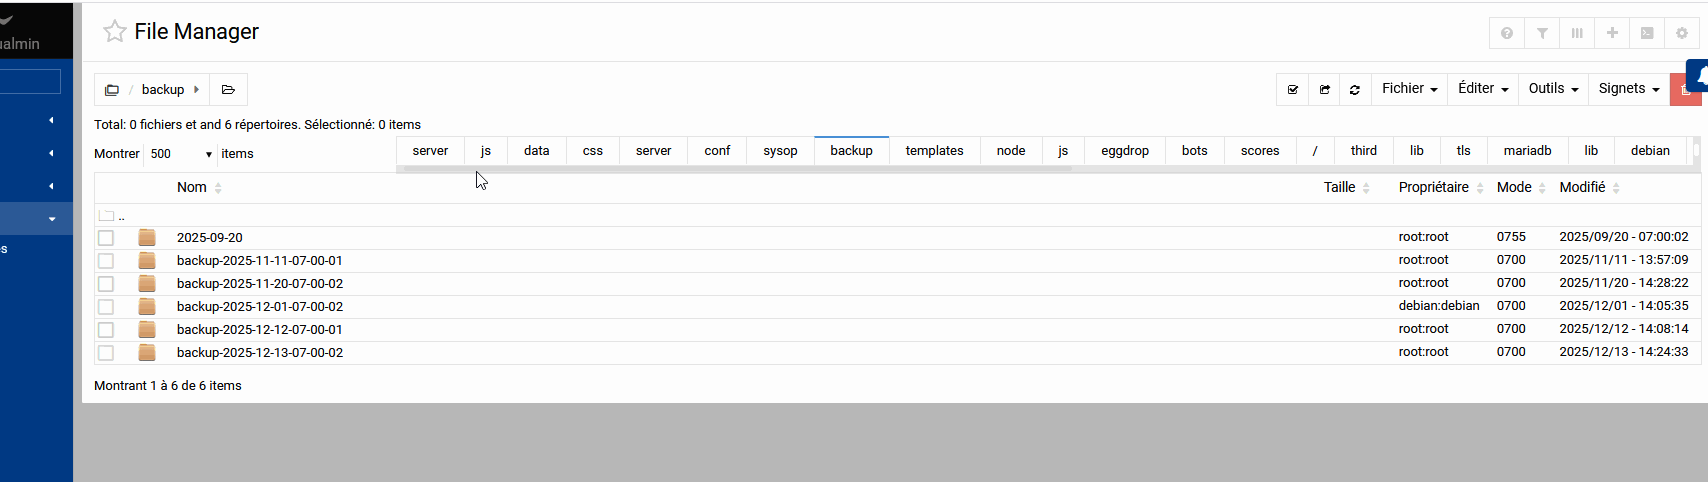1708x482 pixels.
Task: Select checkbox of backup-2025-12-13-07-00-02
Action: (106, 353)
